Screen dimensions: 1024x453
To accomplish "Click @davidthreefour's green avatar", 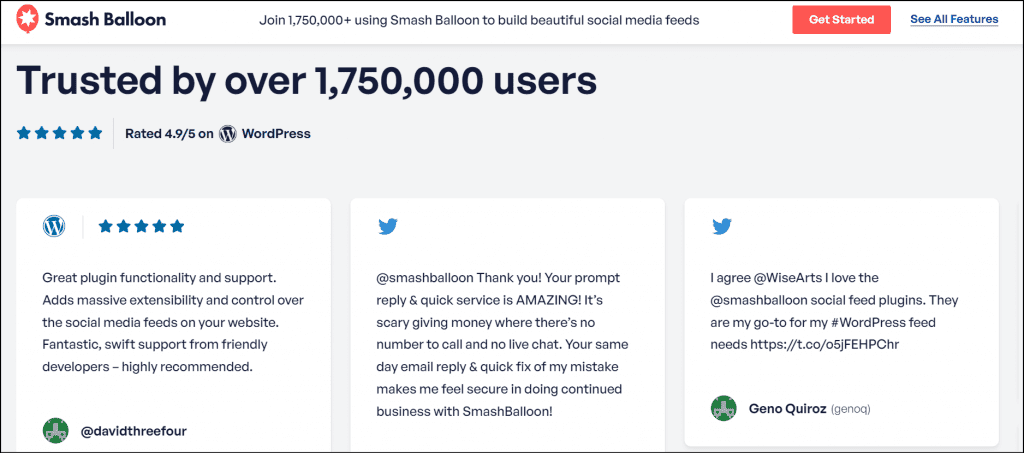I will pyautogui.click(x=55, y=431).
